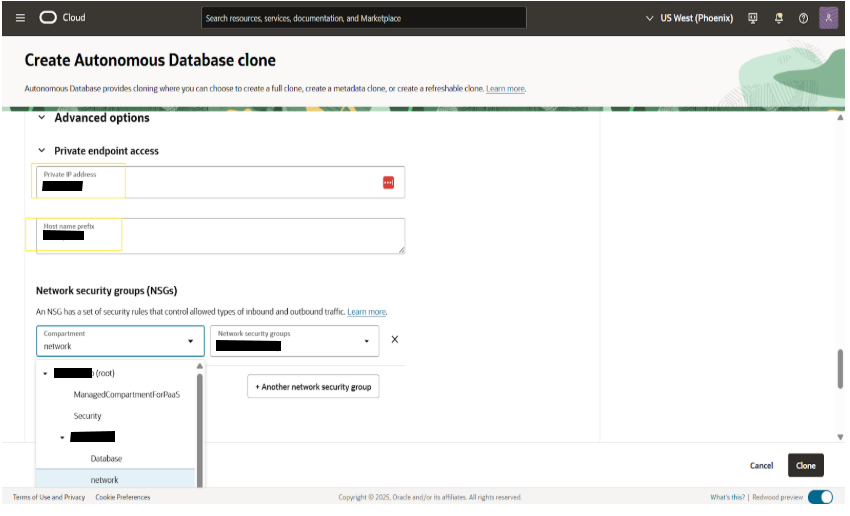Click the red icon in Private IP address field
The image size is (850, 516).
click(x=388, y=182)
